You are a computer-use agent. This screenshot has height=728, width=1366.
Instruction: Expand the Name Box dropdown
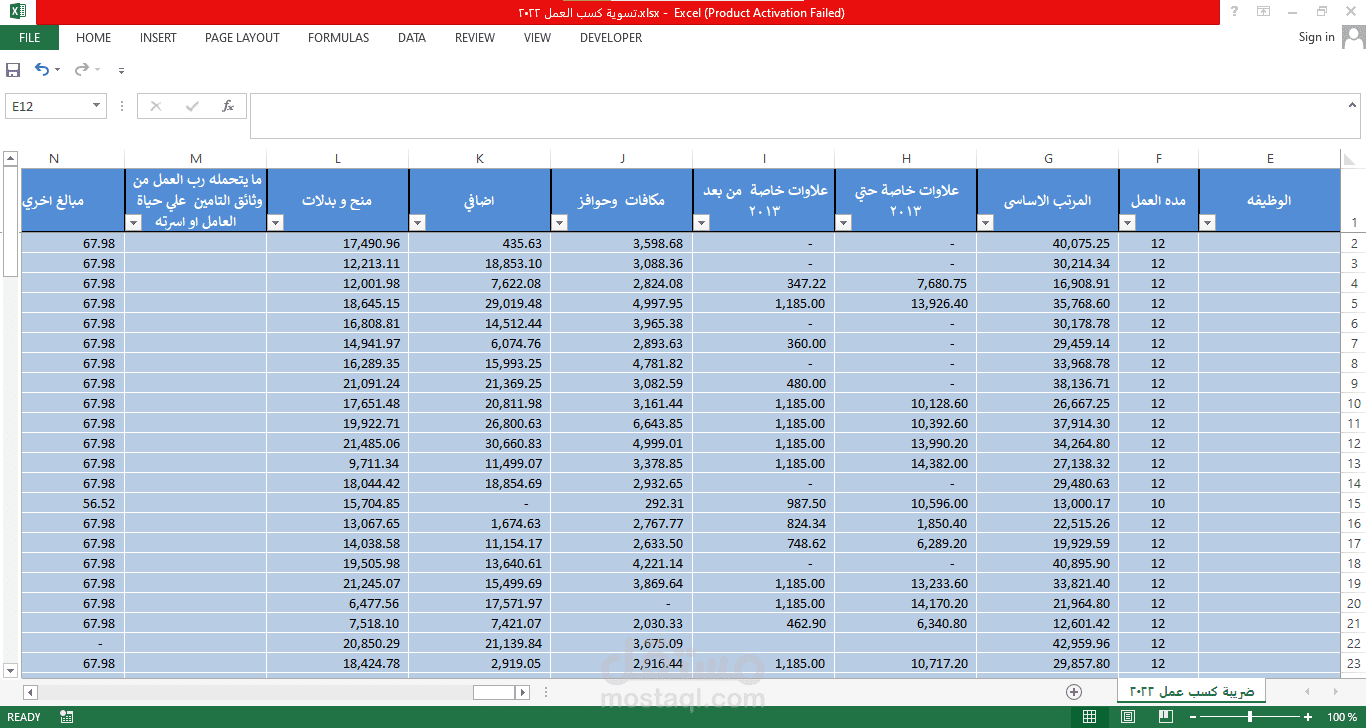[x=97, y=106]
